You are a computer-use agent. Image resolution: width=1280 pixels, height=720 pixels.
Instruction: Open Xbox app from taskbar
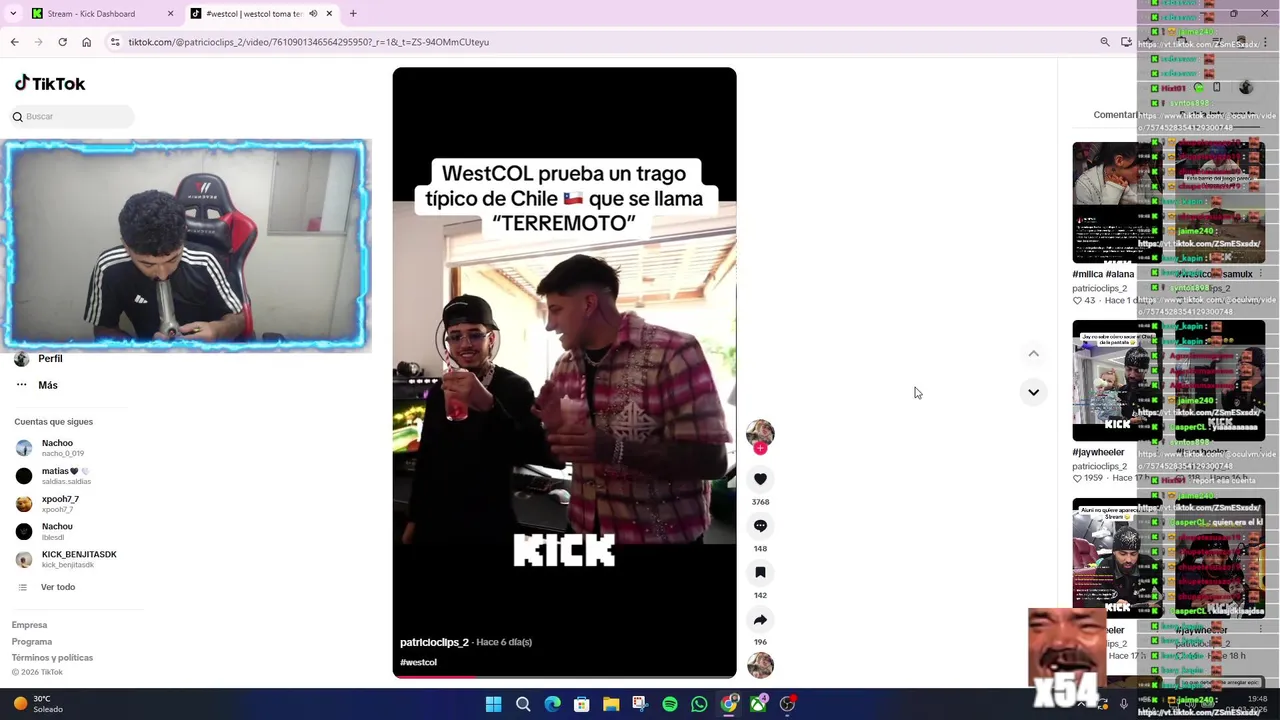coord(758,704)
